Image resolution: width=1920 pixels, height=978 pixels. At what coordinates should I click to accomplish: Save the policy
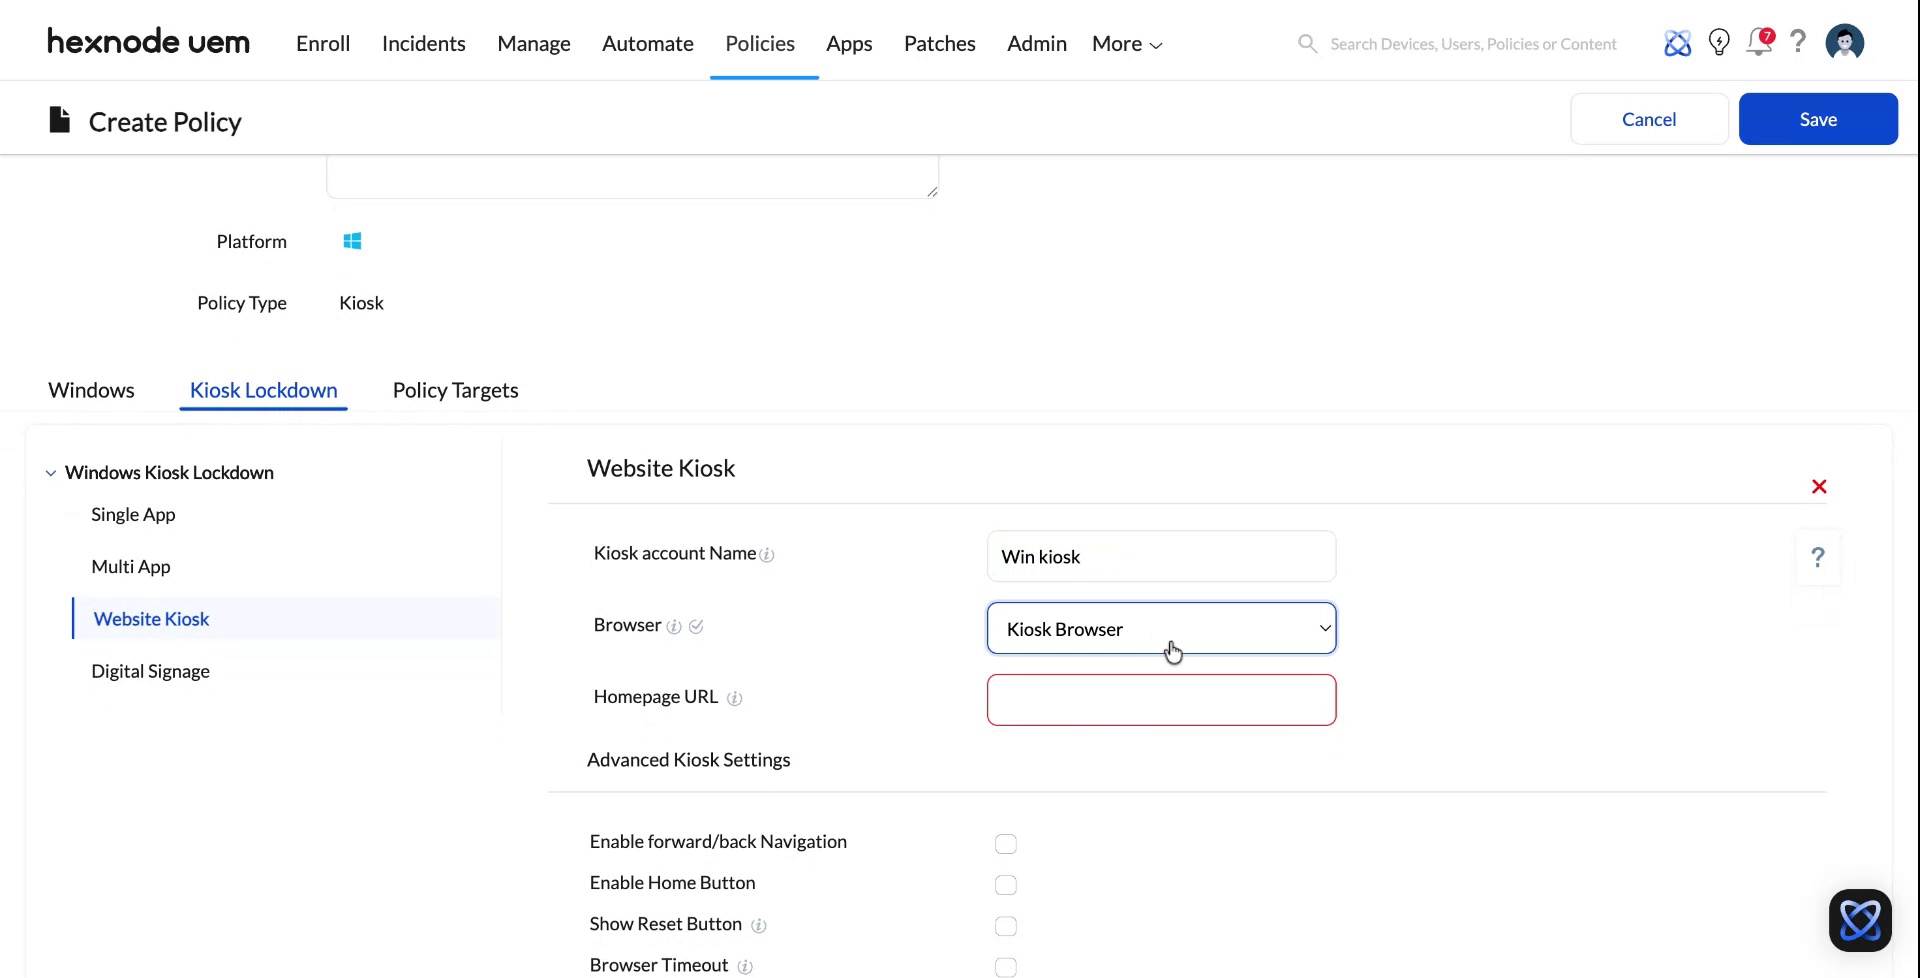(1818, 119)
